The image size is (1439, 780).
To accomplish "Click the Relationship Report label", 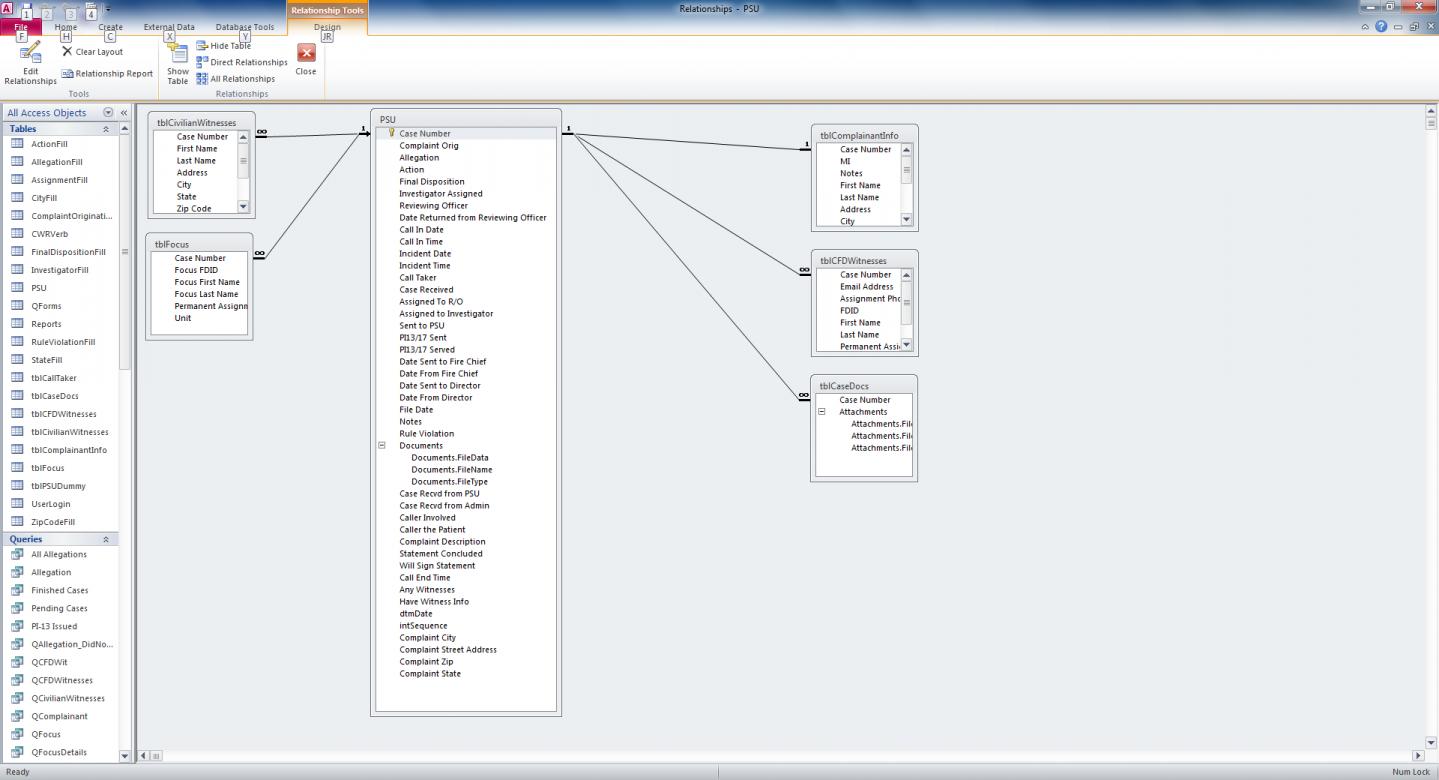I will pos(114,74).
